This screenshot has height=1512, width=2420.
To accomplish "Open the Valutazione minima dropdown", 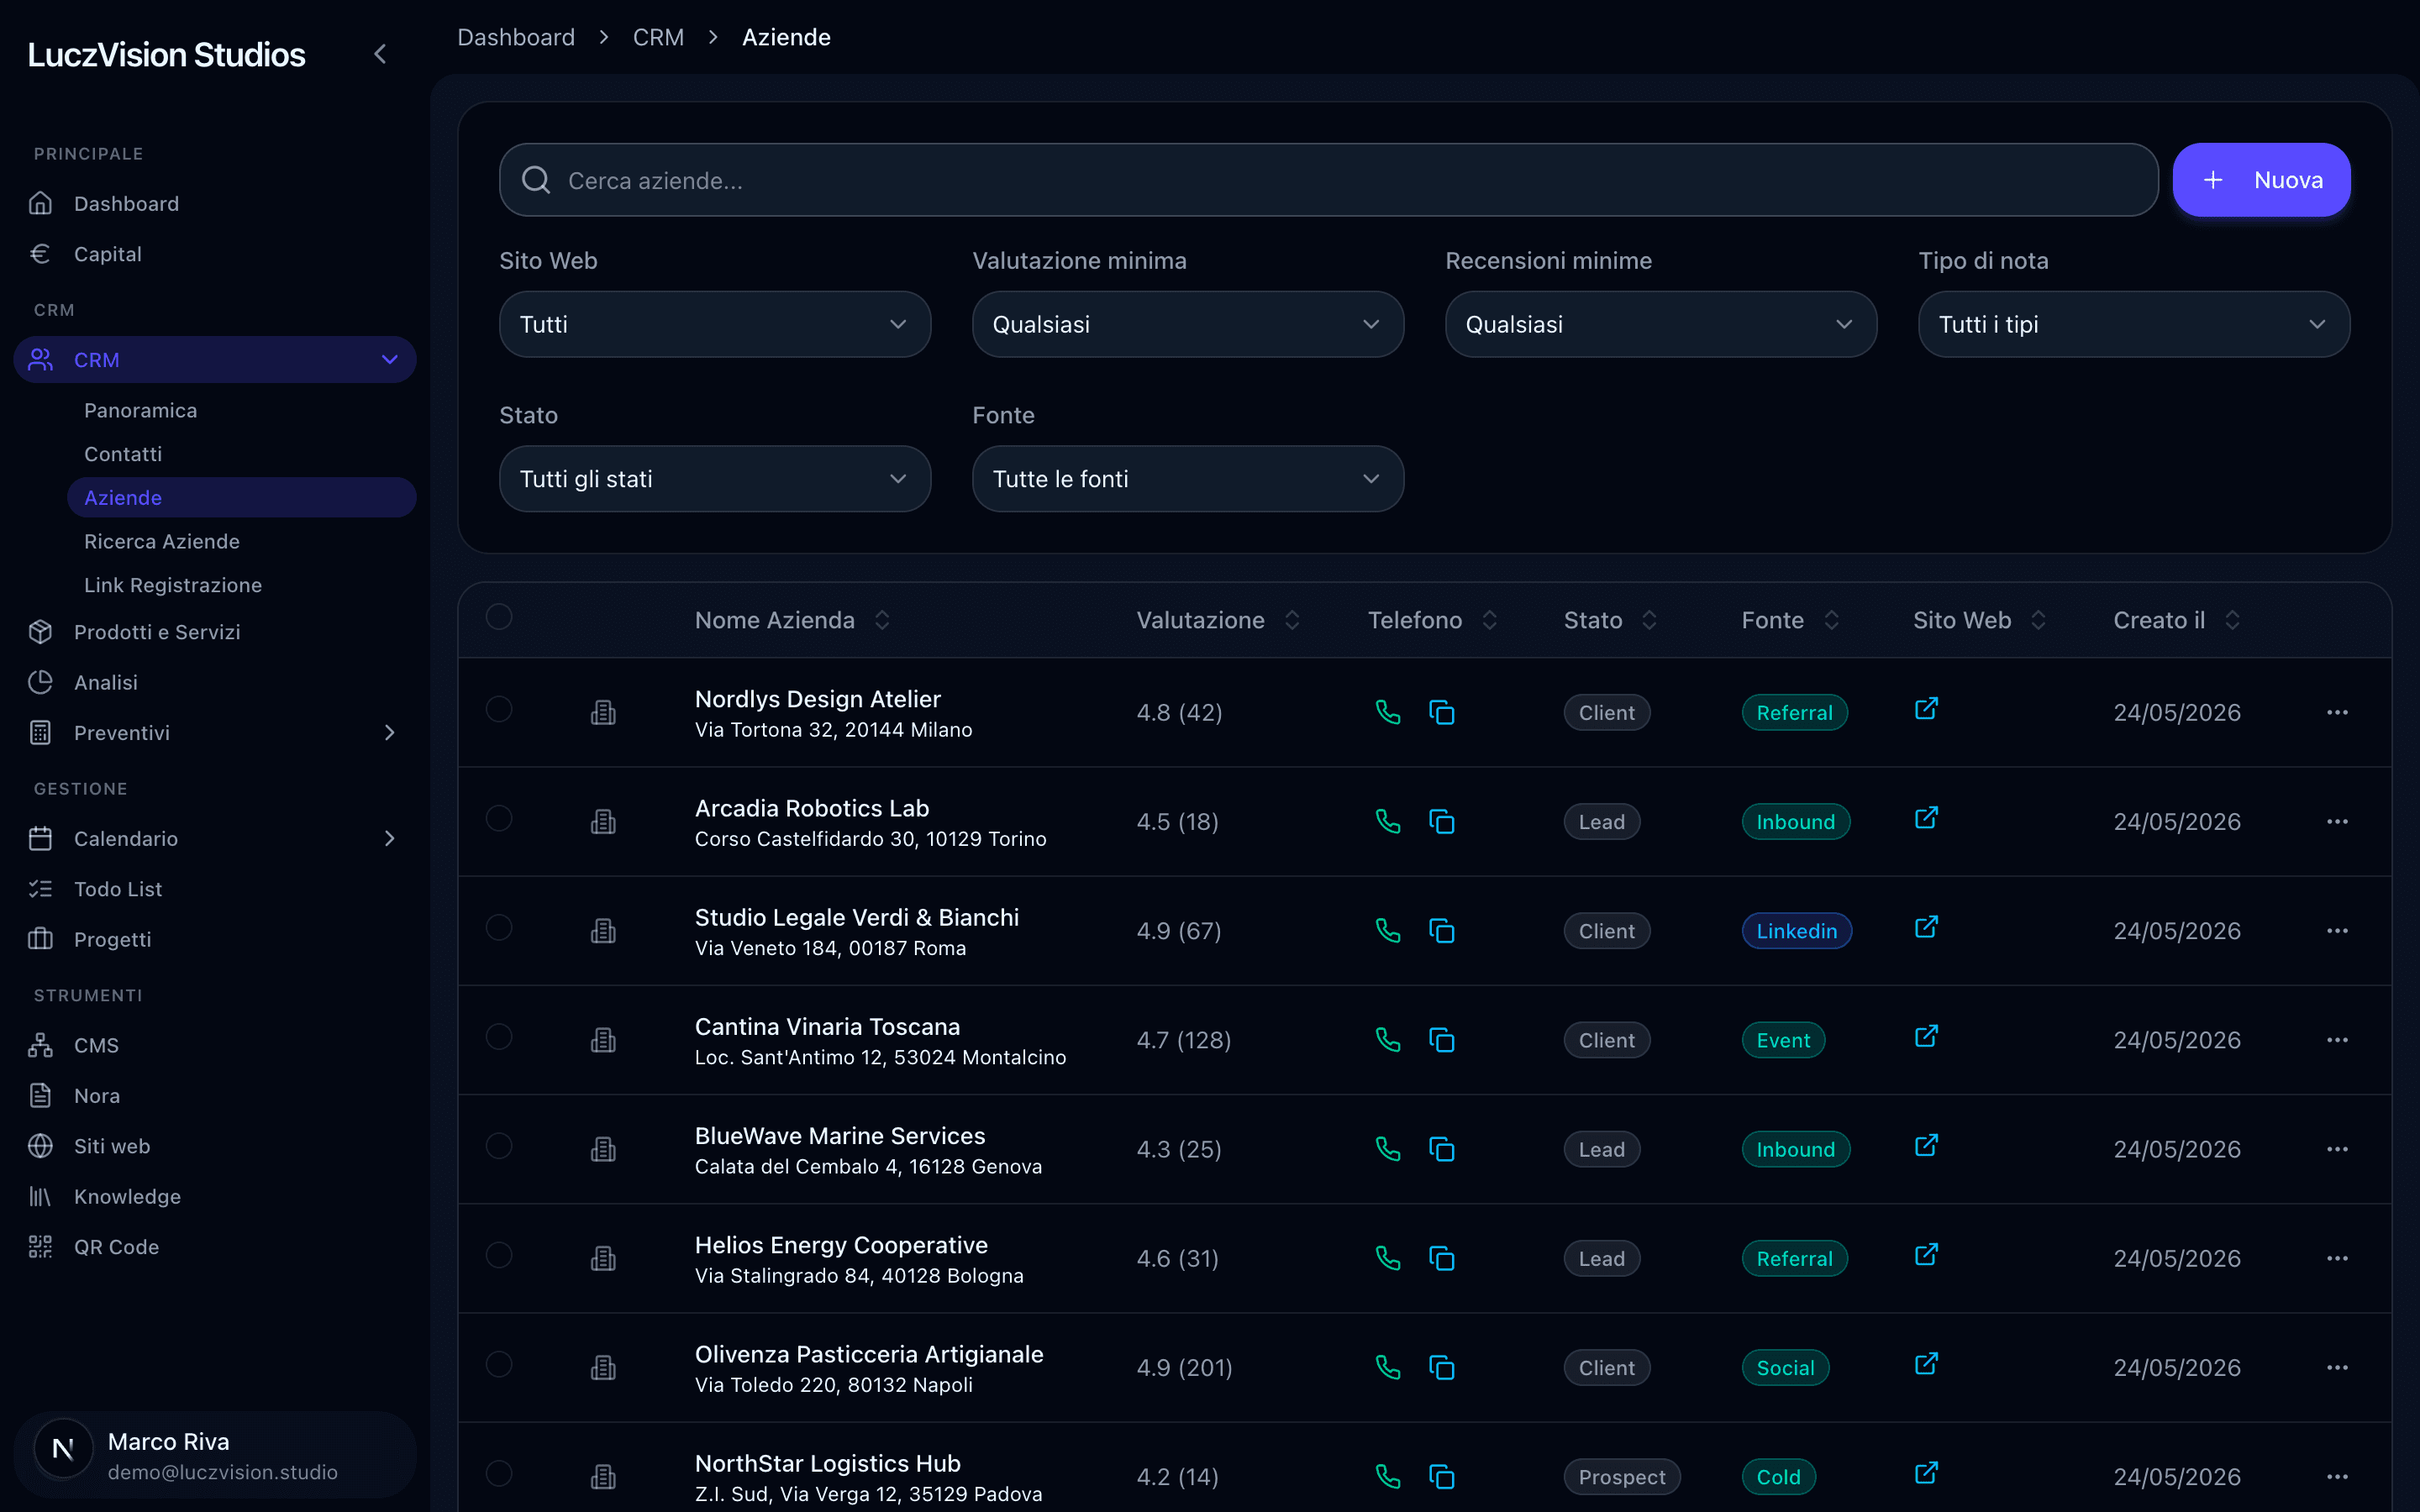I will coord(1188,324).
